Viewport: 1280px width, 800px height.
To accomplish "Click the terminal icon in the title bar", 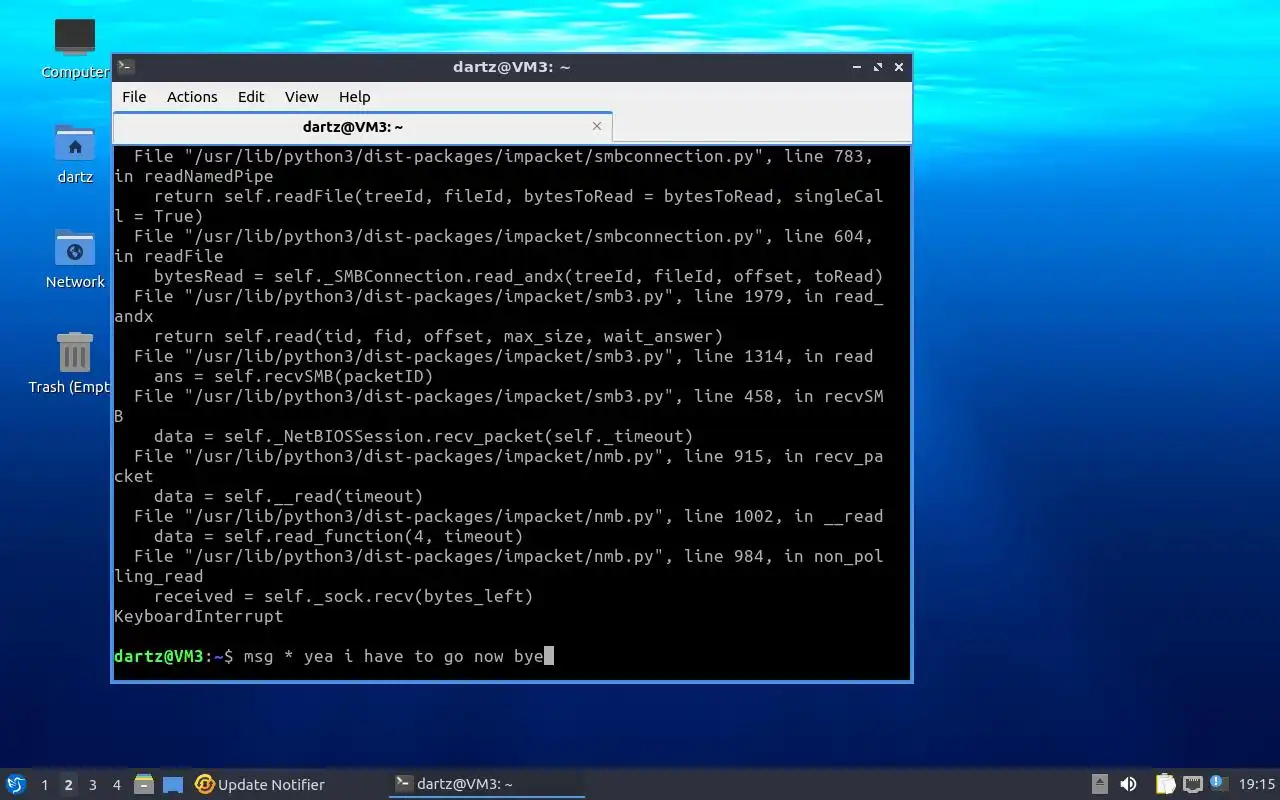I will point(126,67).
